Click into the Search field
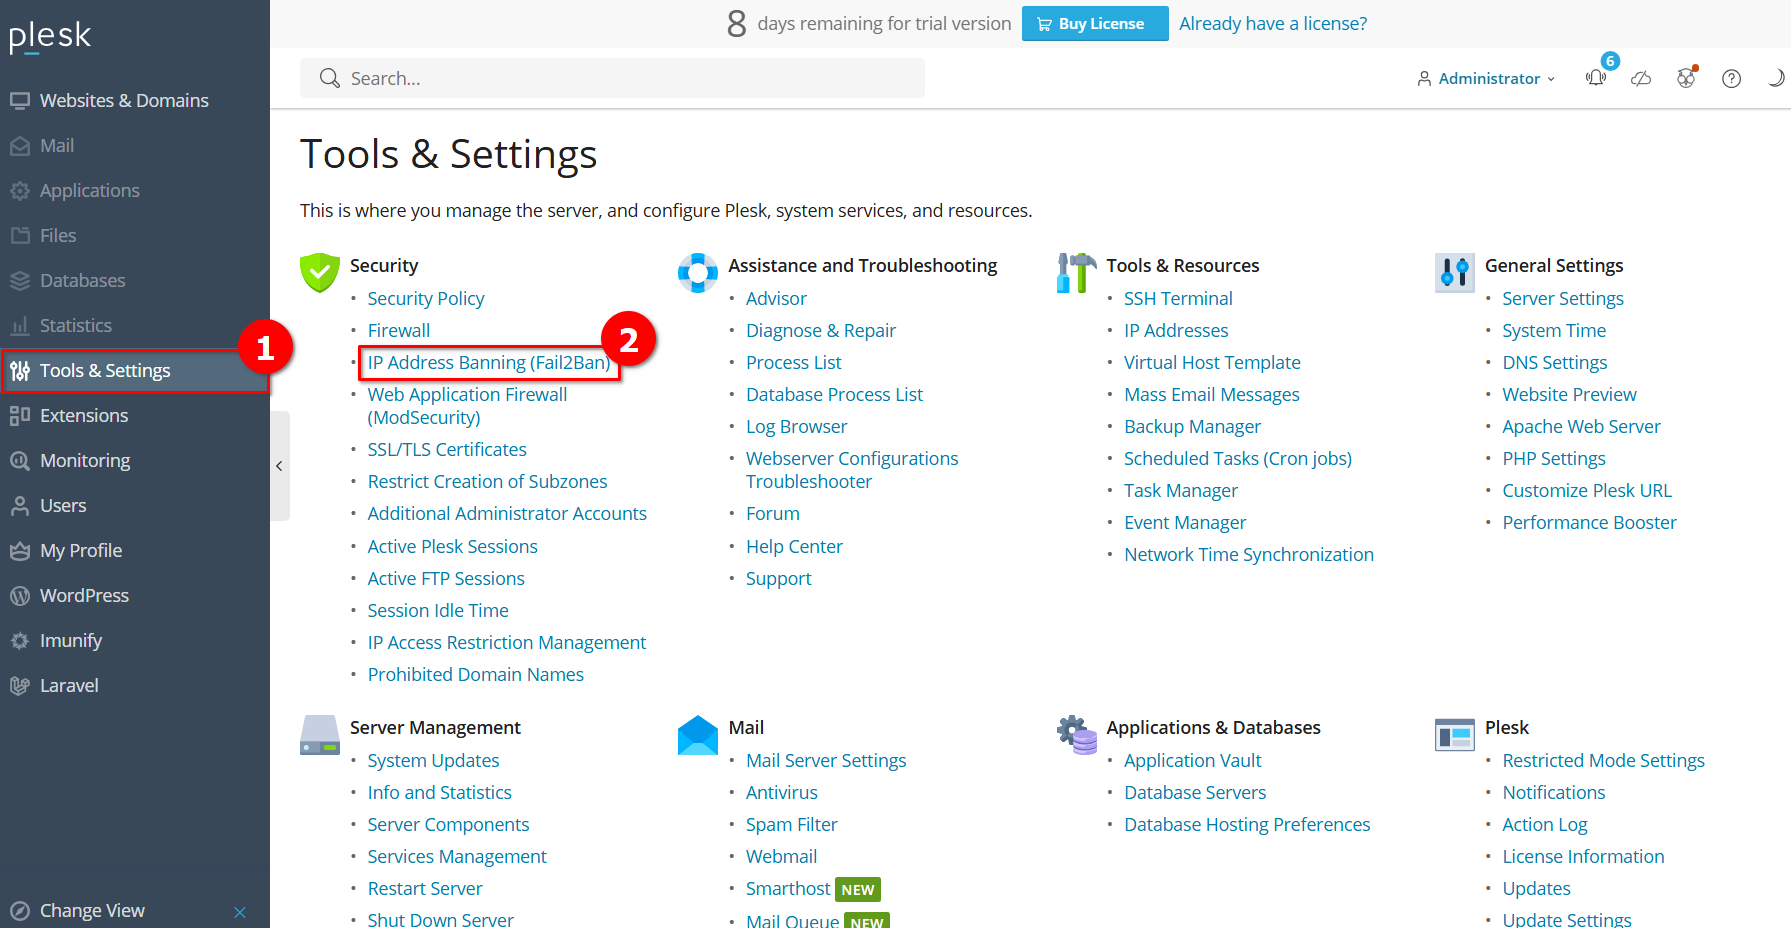The image size is (1791, 928). coord(612,78)
